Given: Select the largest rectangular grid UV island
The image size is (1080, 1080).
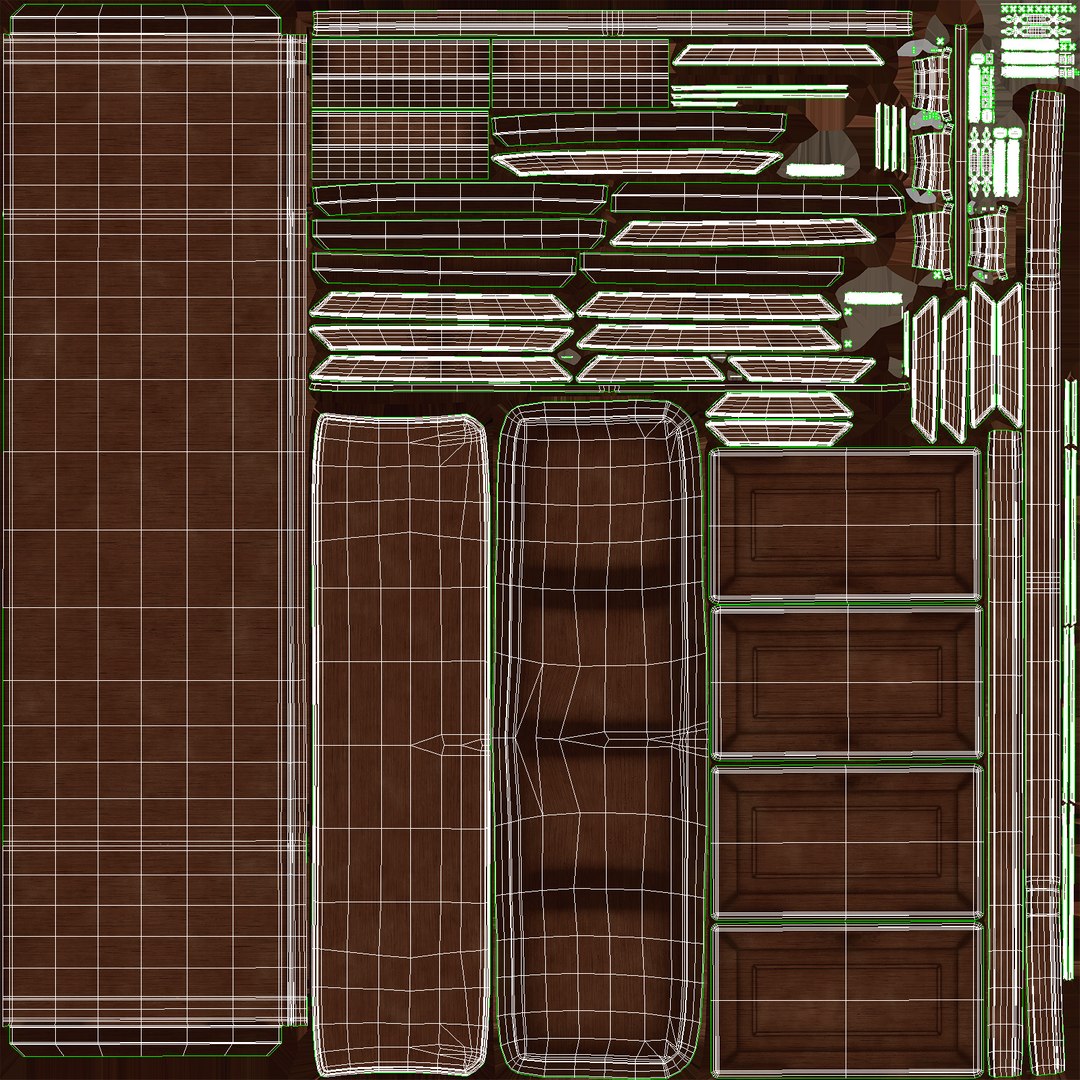Looking at the screenshot, I should point(155,530).
